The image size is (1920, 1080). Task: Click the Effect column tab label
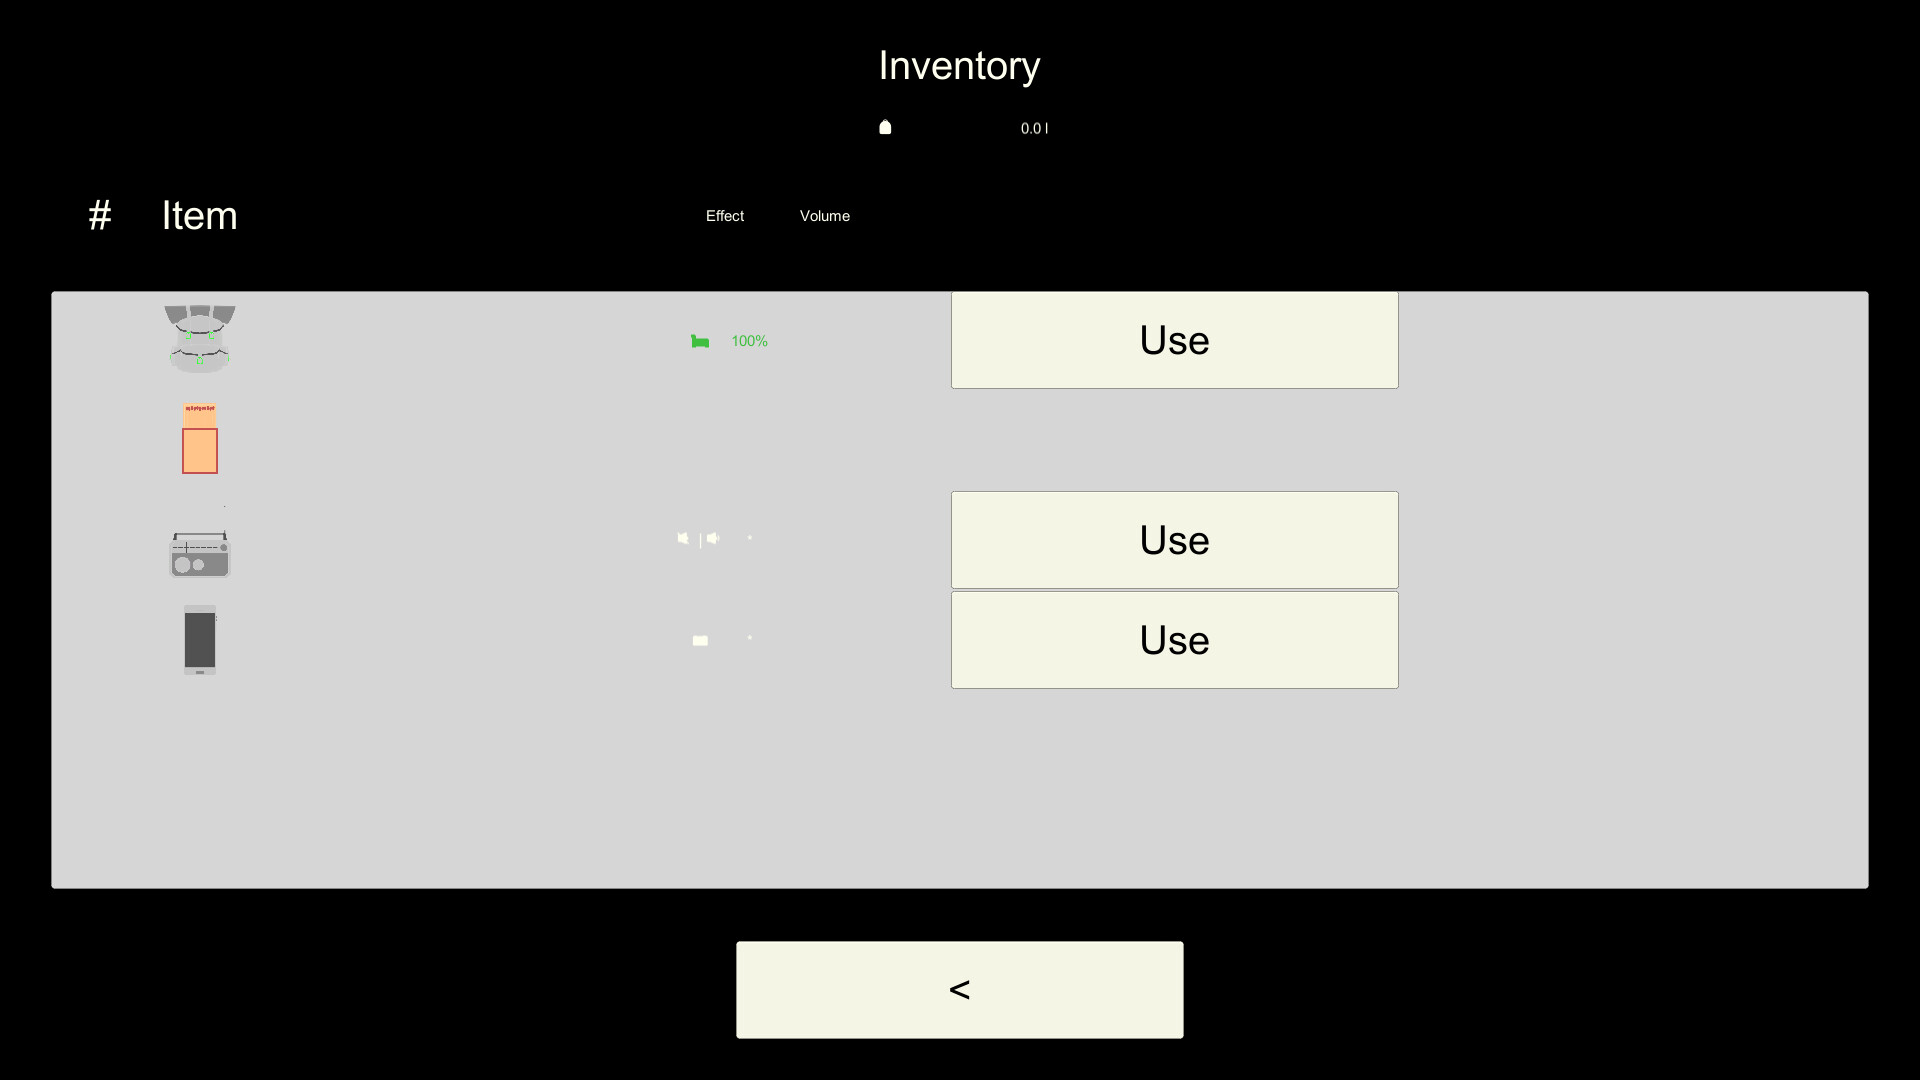pos(724,215)
